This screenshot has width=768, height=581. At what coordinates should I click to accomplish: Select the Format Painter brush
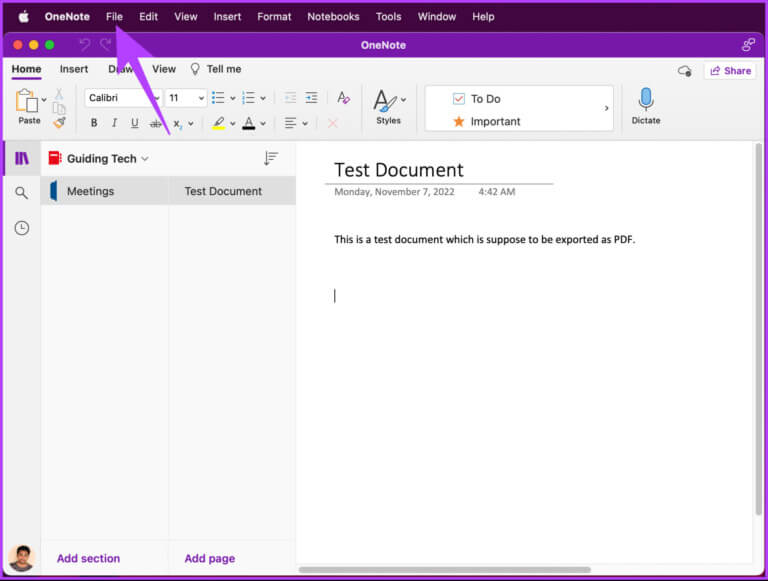tap(60, 123)
